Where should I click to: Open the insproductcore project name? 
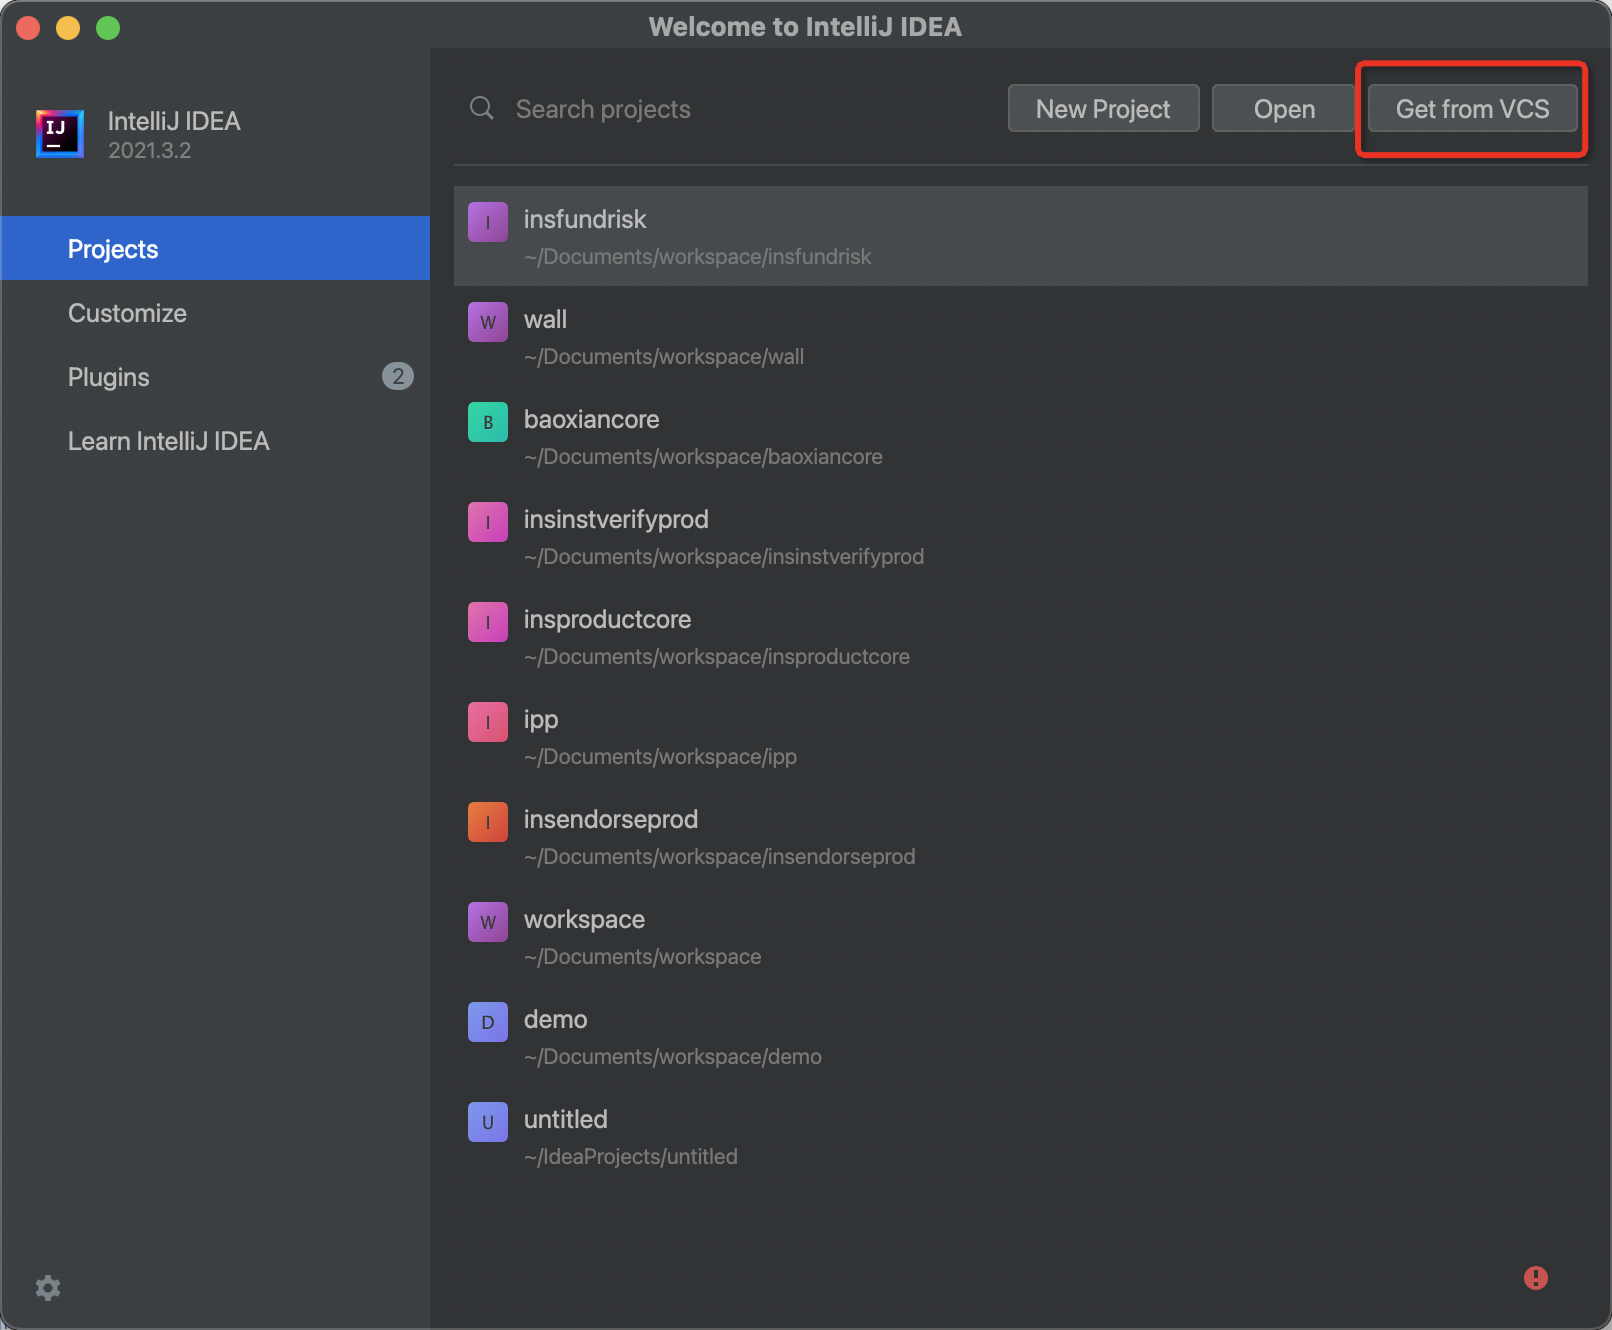point(607,620)
